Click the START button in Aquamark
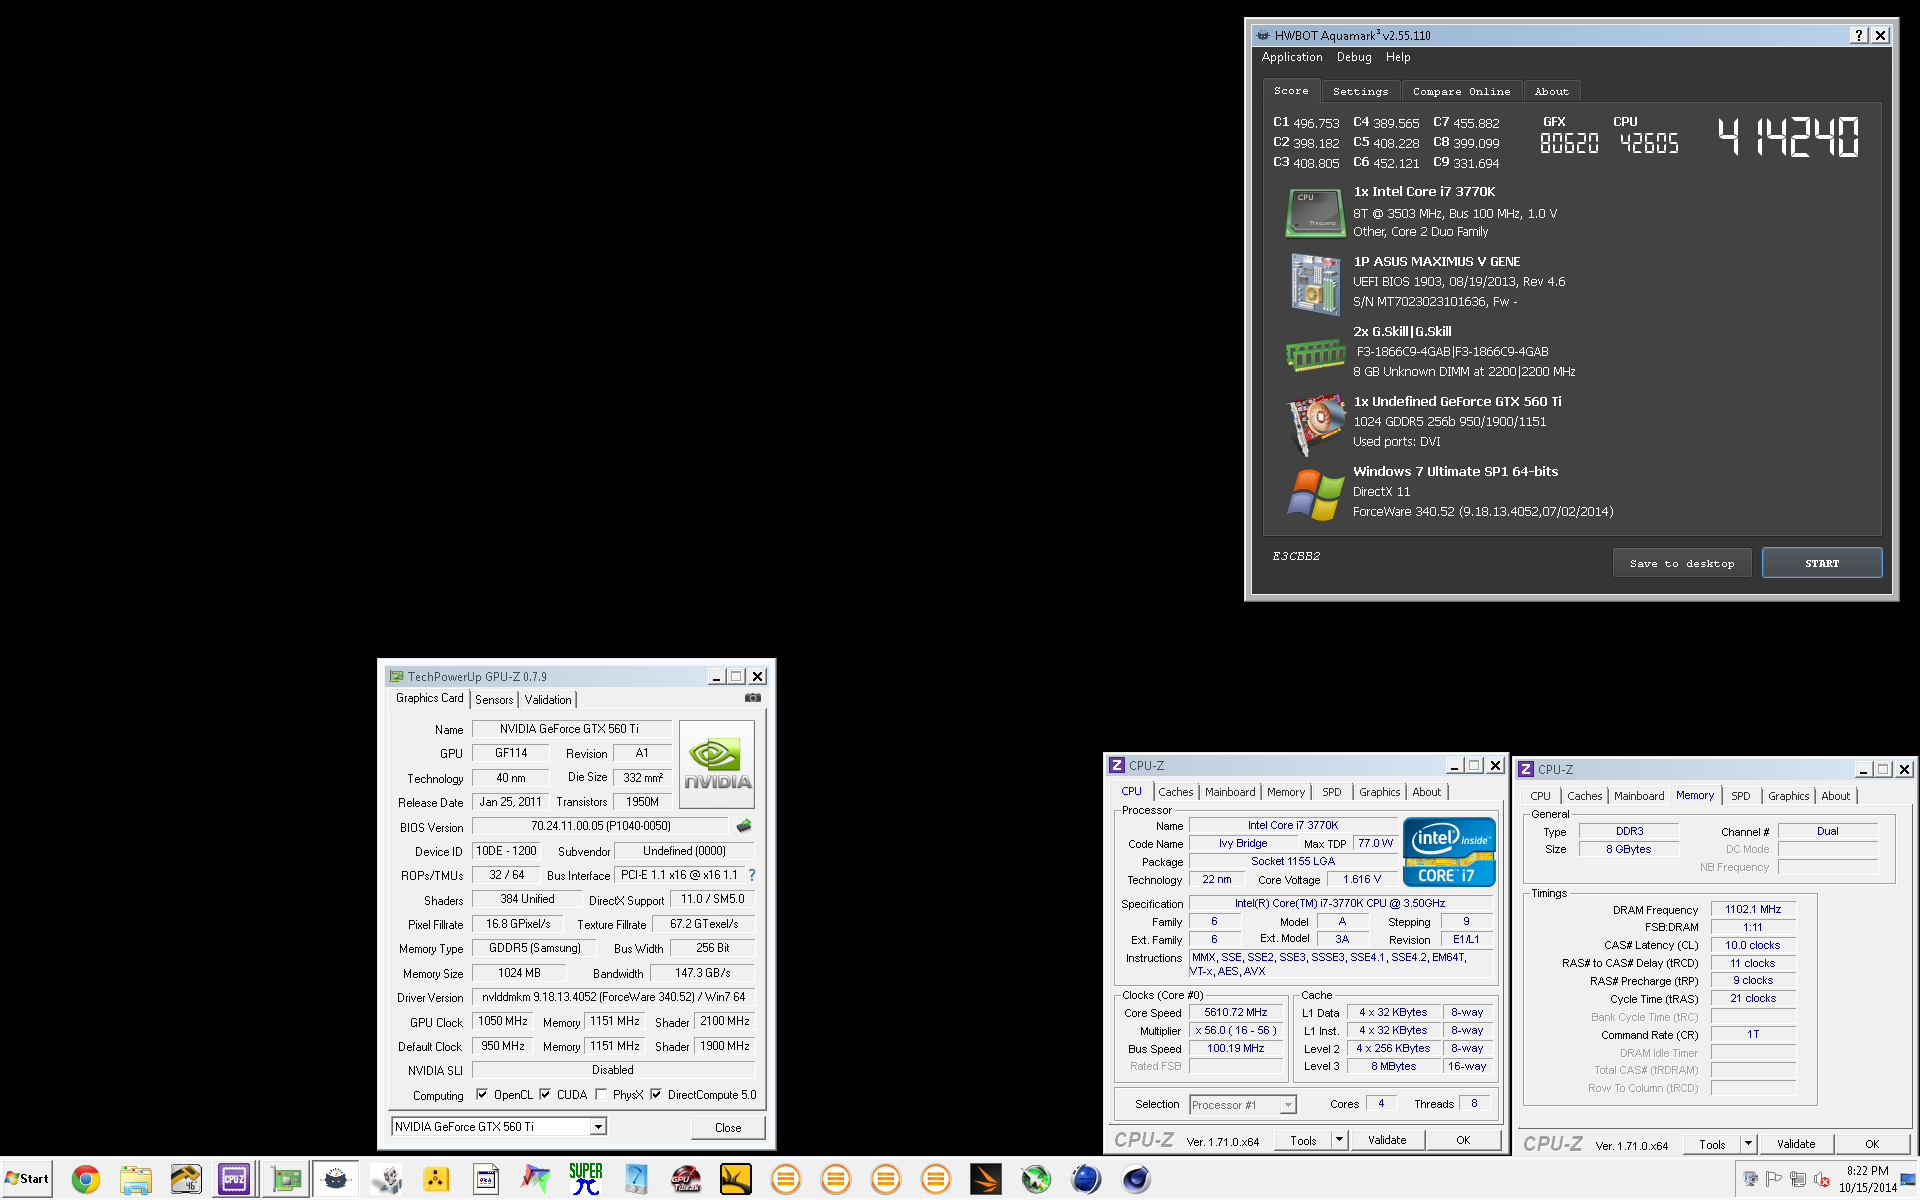This screenshot has width=1920, height=1200. [x=1822, y=563]
